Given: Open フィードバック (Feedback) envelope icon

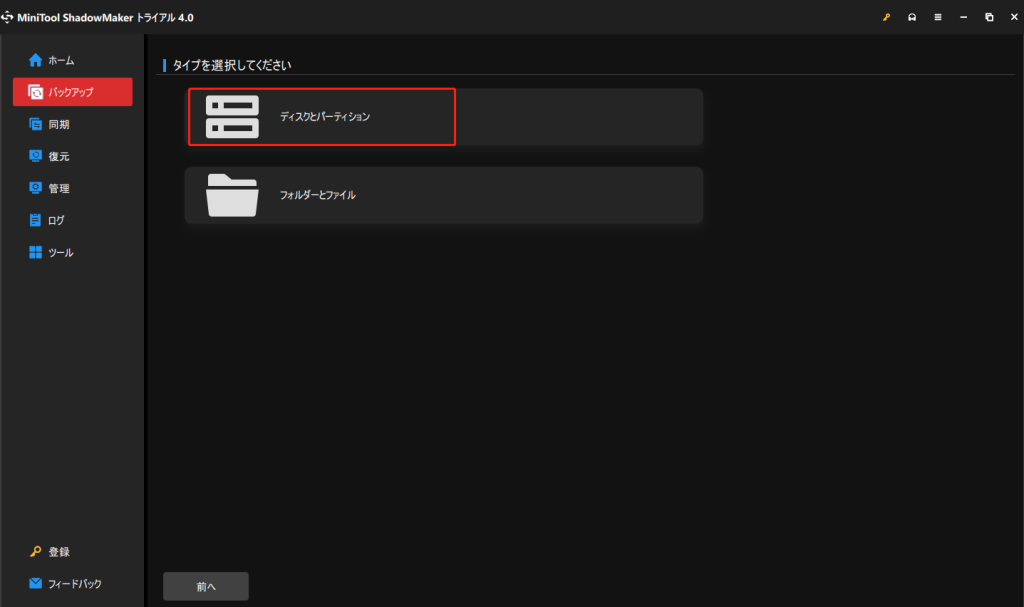Looking at the screenshot, I should coord(36,584).
